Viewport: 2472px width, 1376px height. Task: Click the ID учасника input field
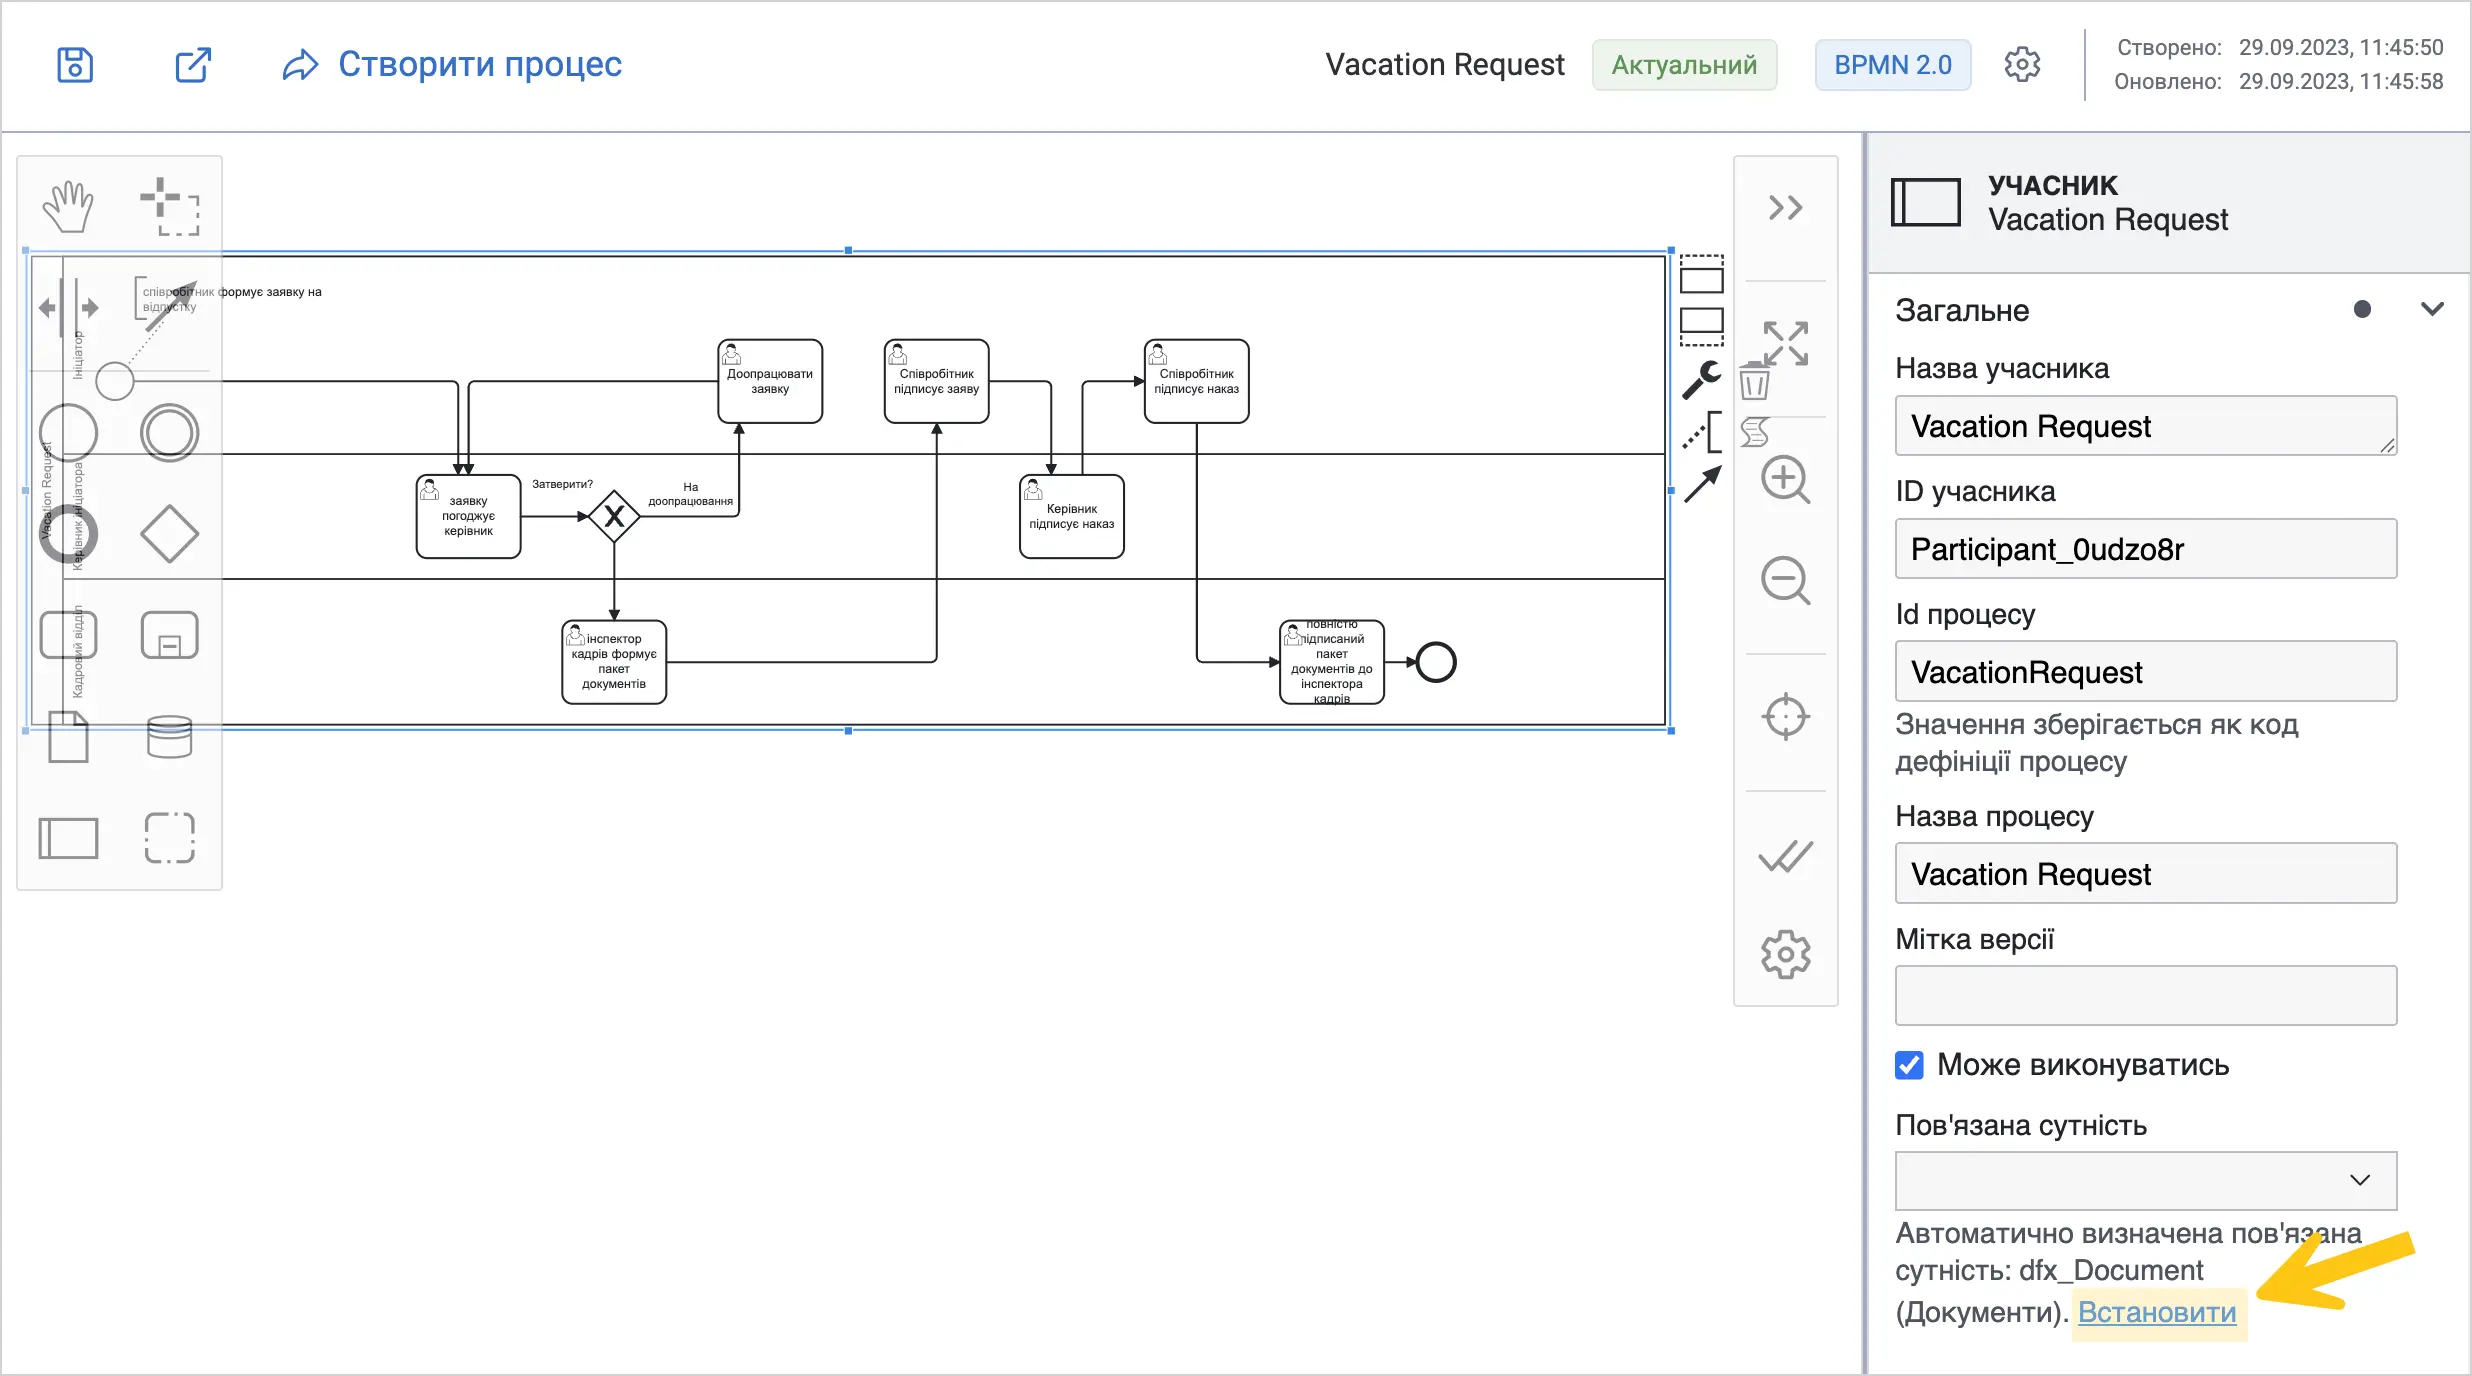point(2146,549)
